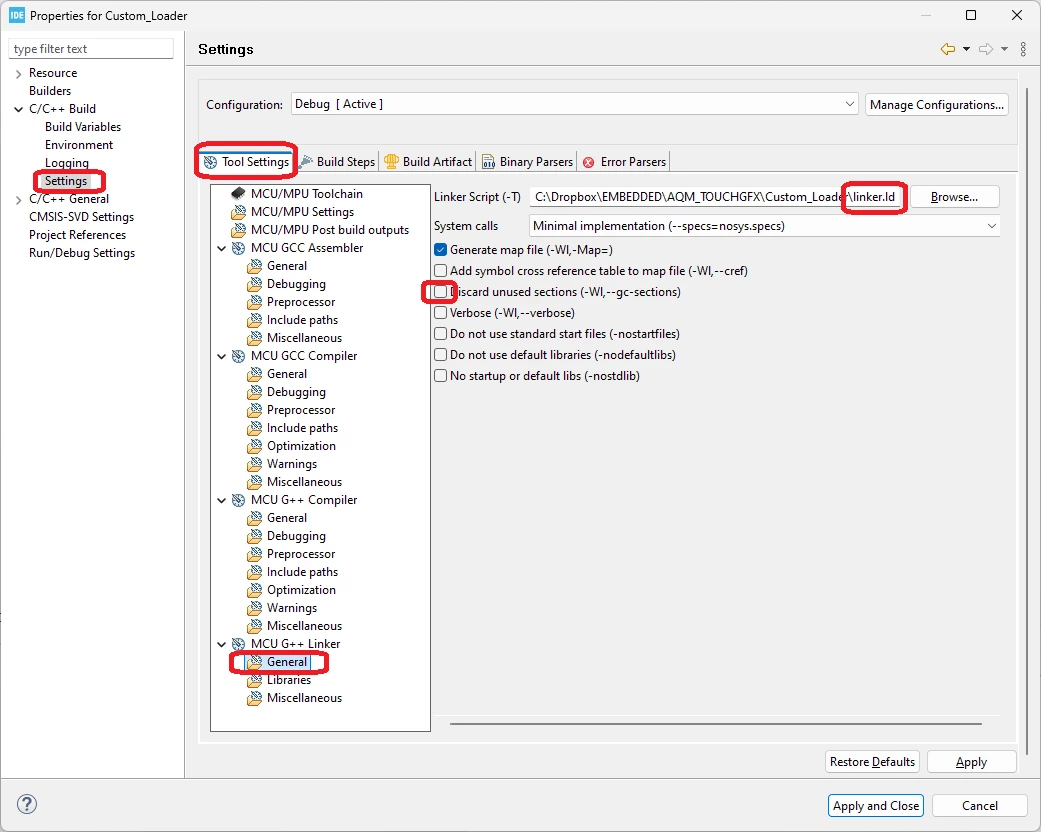The height and width of the screenshot is (832, 1041).
Task: Click the Linker Script path field
Action: pyautogui.click(x=718, y=197)
